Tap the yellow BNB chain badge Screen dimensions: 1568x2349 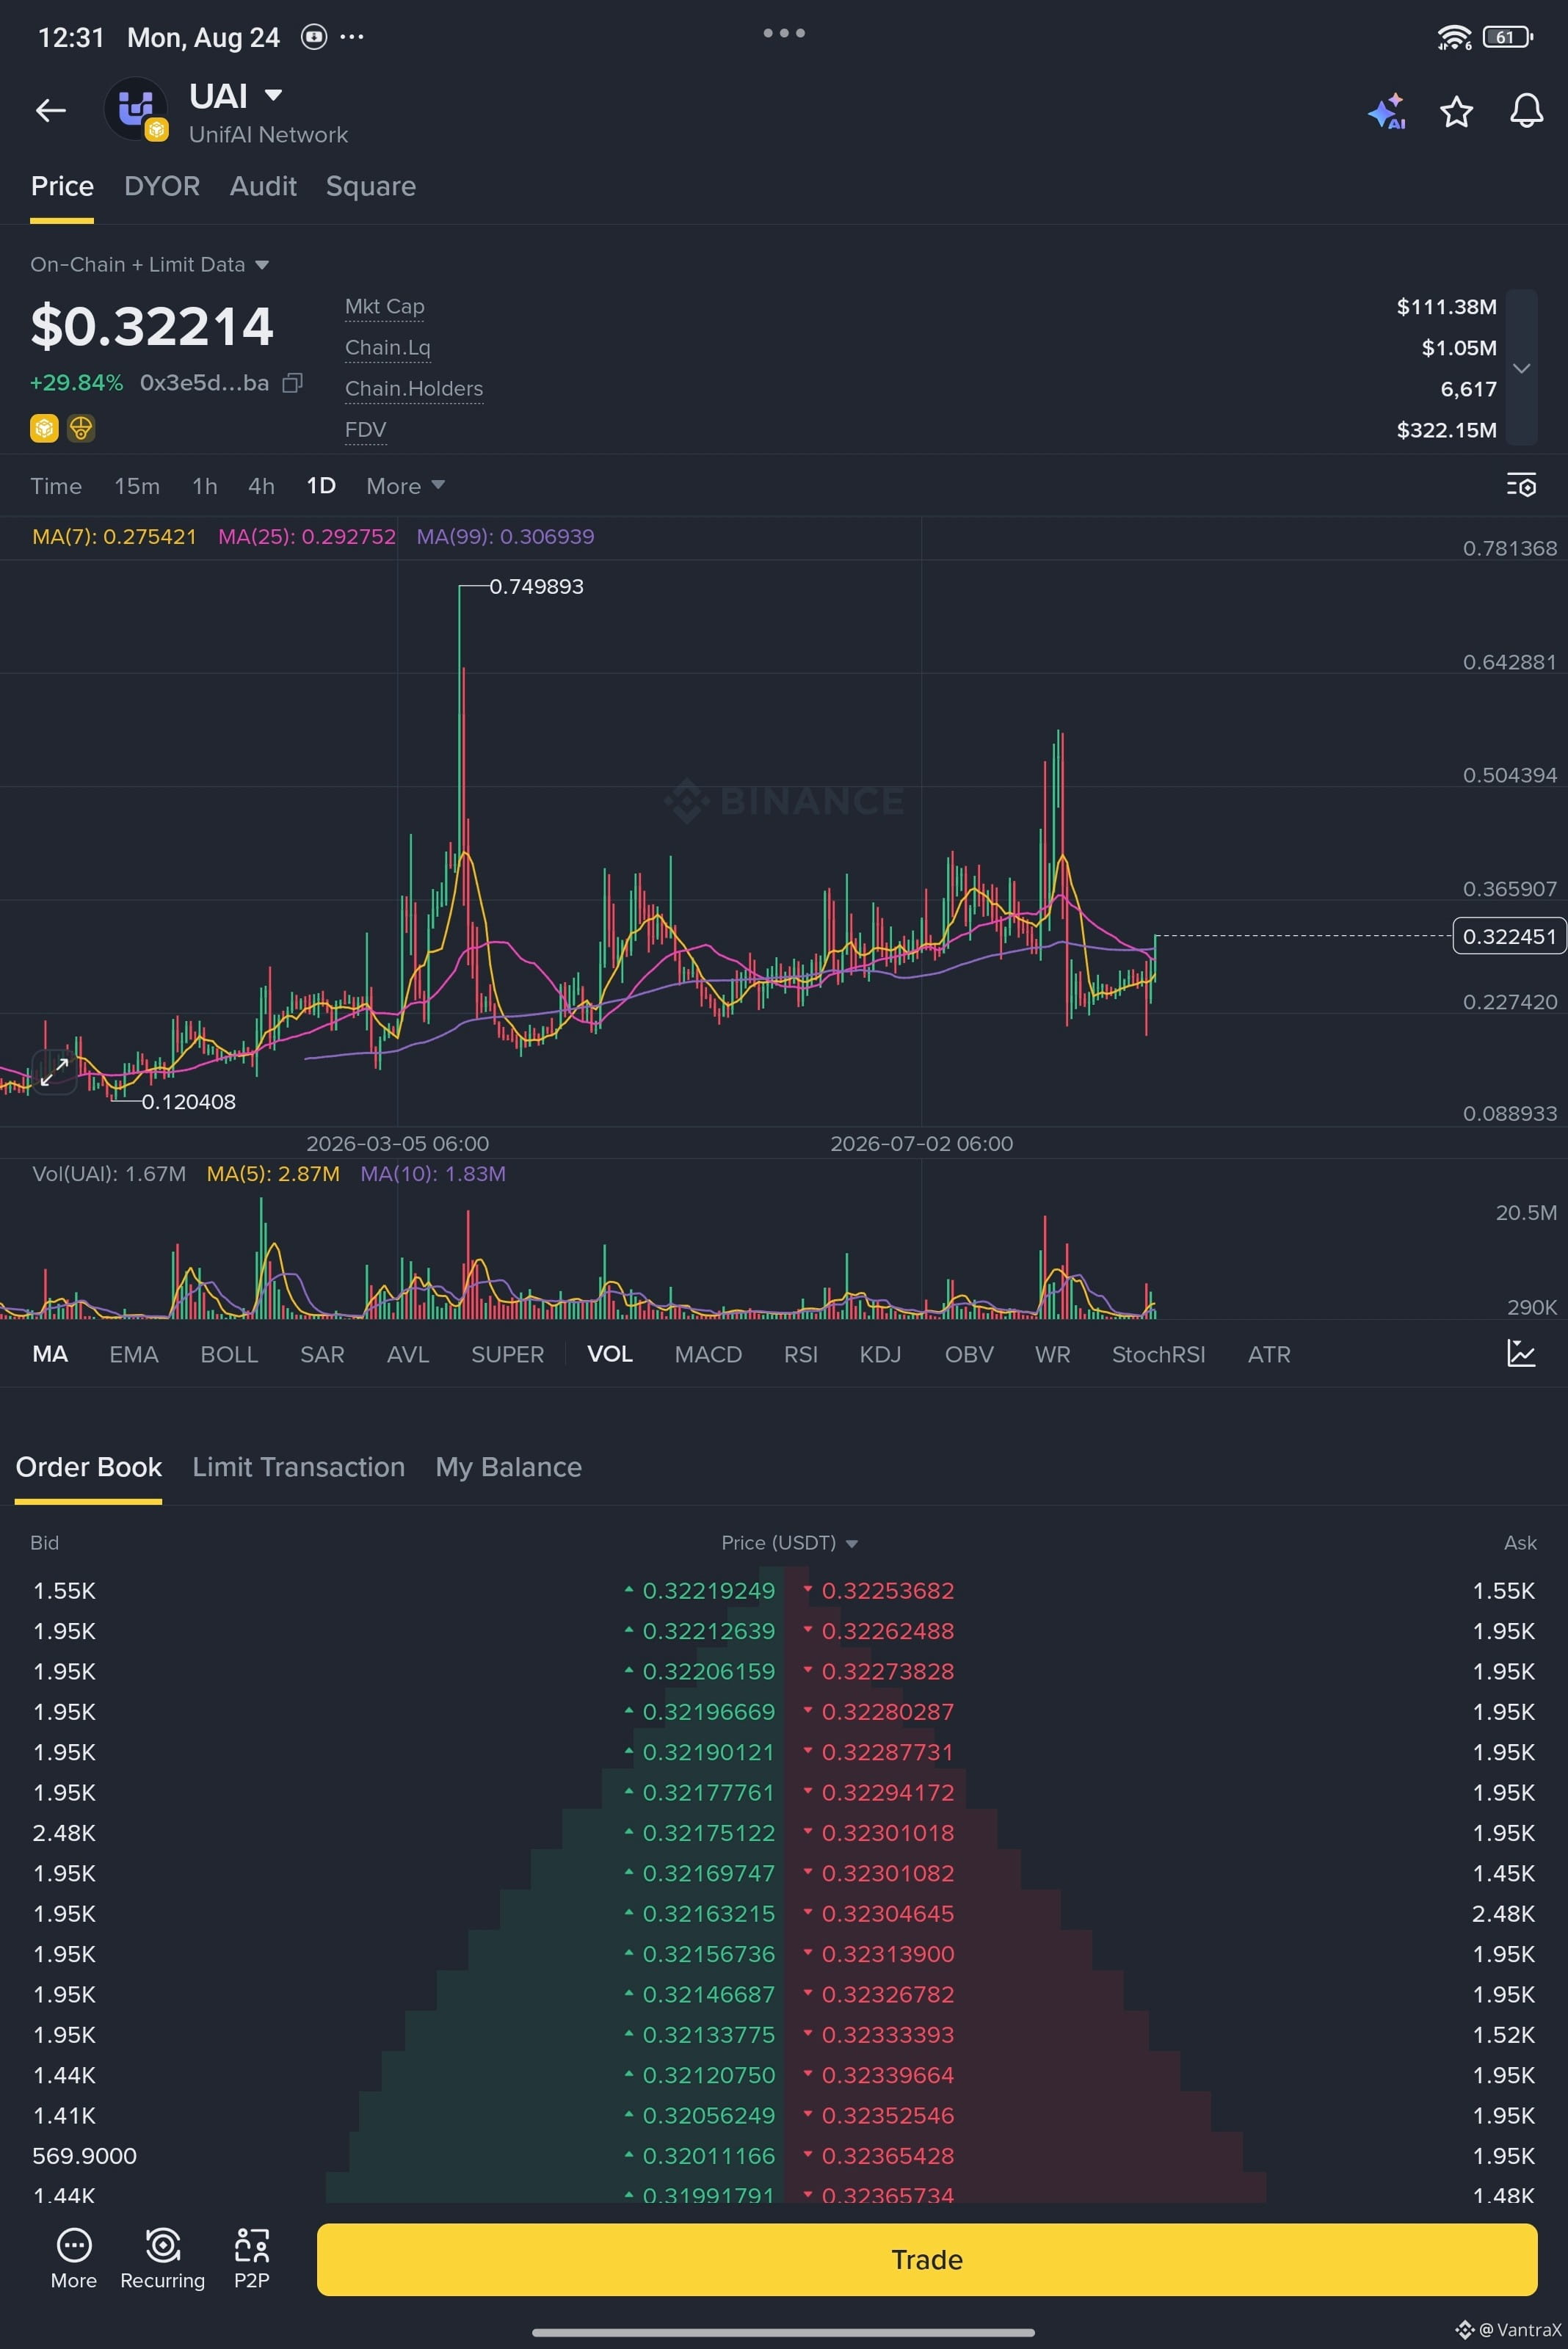click(44, 429)
